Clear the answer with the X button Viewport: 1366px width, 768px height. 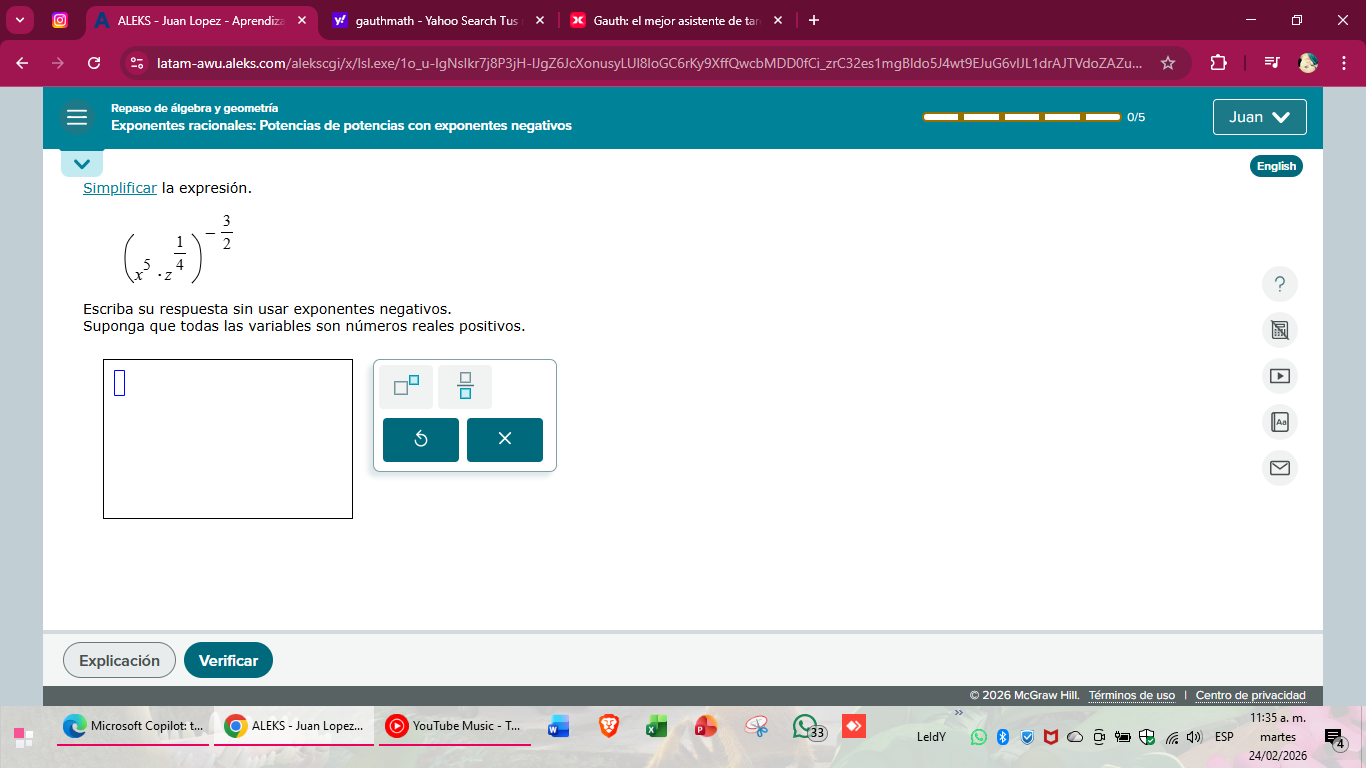point(505,439)
